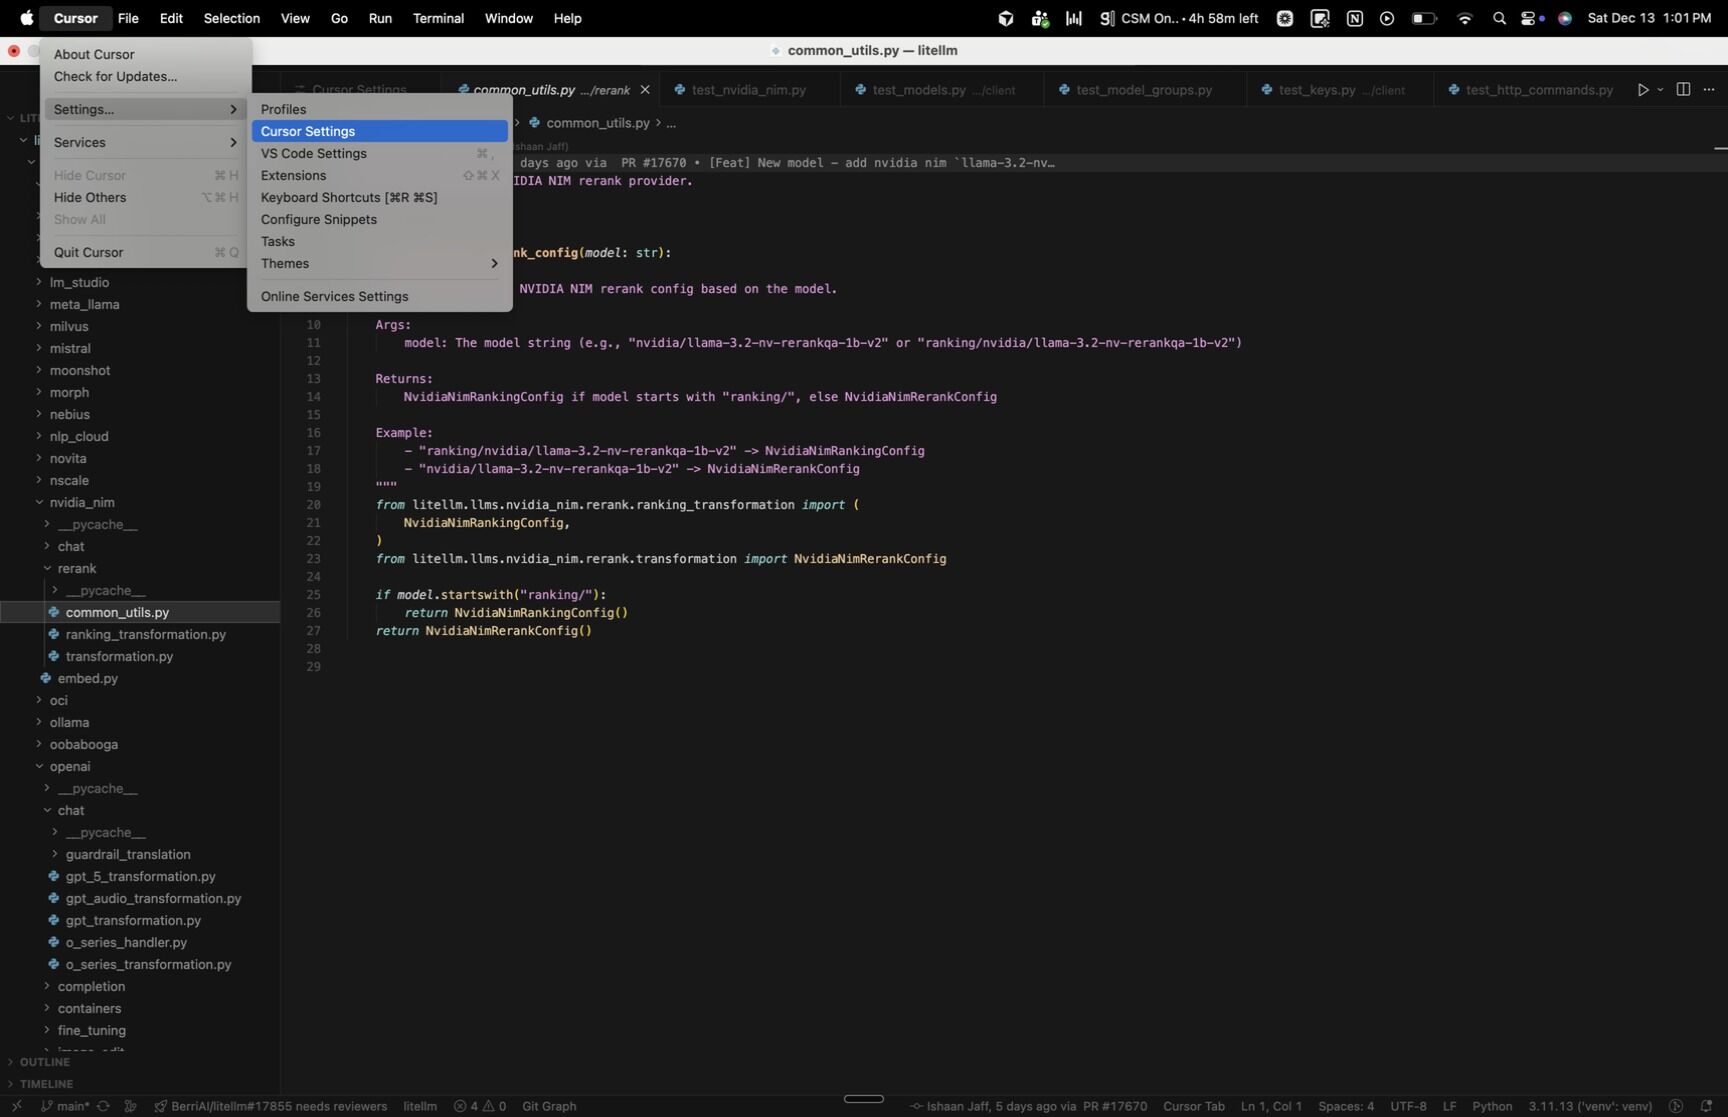Image resolution: width=1728 pixels, height=1117 pixels.
Task: Open VS Code Settings from submenu
Action: pyautogui.click(x=379, y=153)
